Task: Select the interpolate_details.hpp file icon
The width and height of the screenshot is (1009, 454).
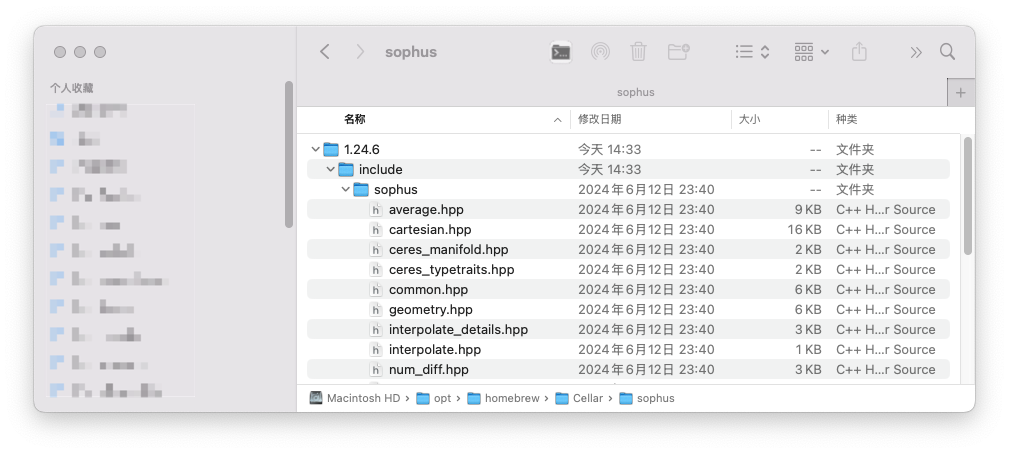Action: click(376, 329)
